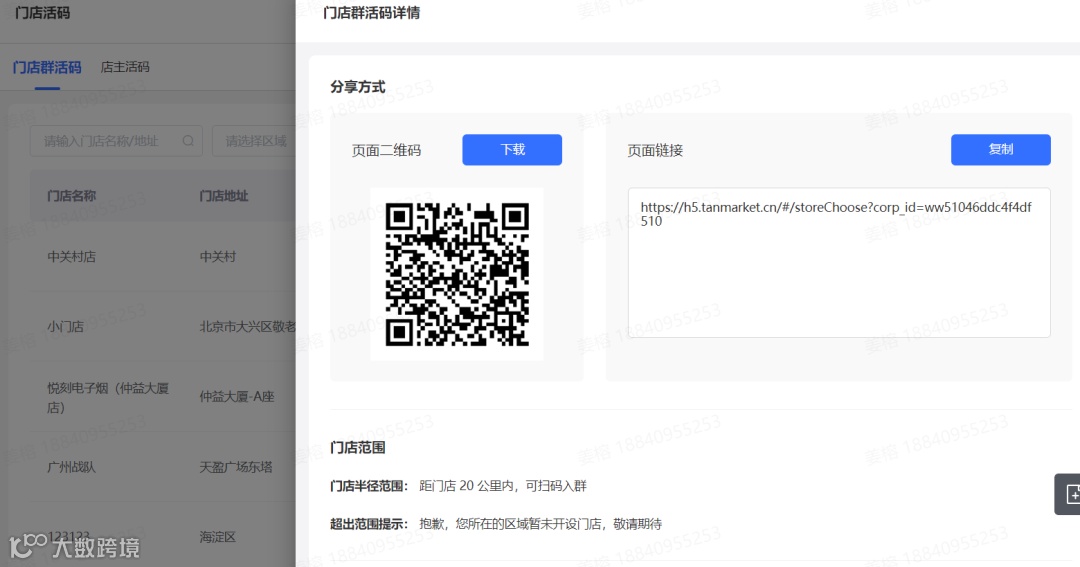Click the 门店名称 column header
This screenshot has height=567, width=1080.
click(x=72, y=196)
